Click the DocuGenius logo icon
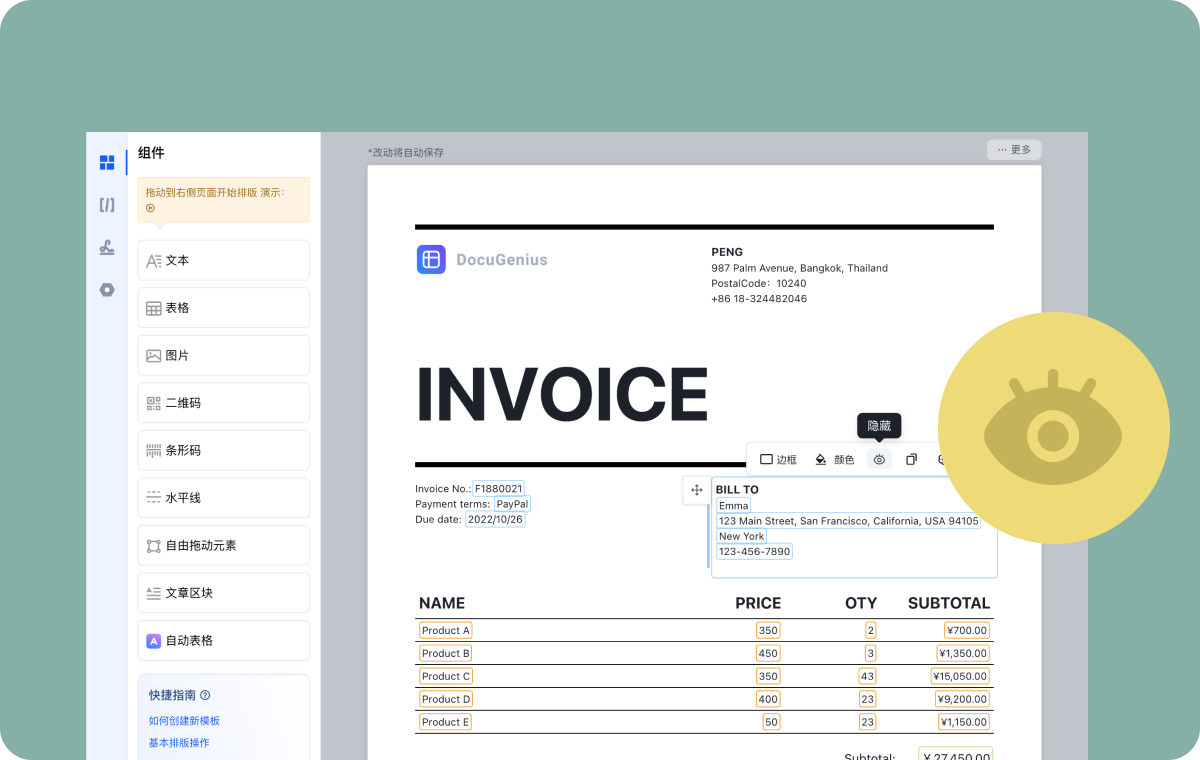Screen dimensions: 1200x760 pyautogui.click(x=431, y=260)
